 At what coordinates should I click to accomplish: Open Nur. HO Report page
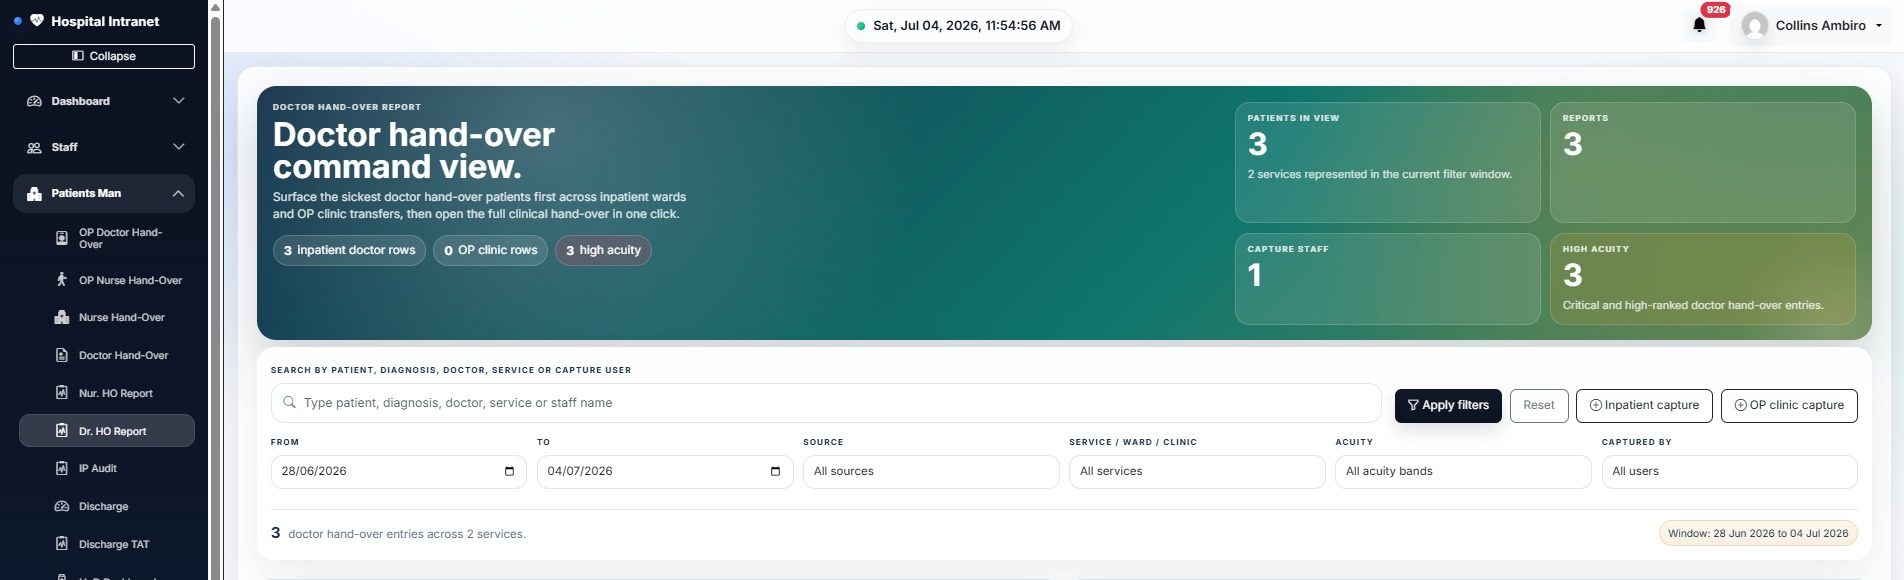click(107, 393)
